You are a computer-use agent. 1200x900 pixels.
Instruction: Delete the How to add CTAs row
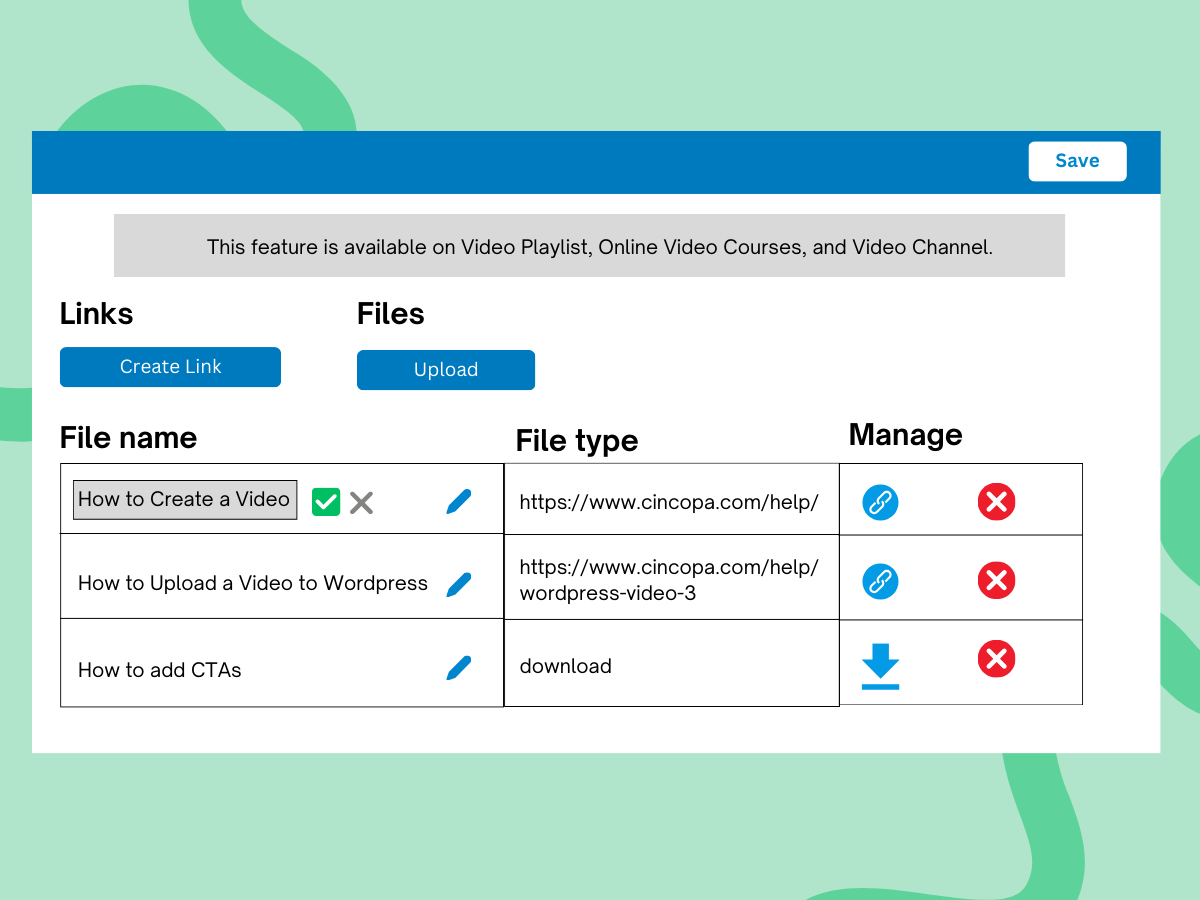tap(996, 659)
